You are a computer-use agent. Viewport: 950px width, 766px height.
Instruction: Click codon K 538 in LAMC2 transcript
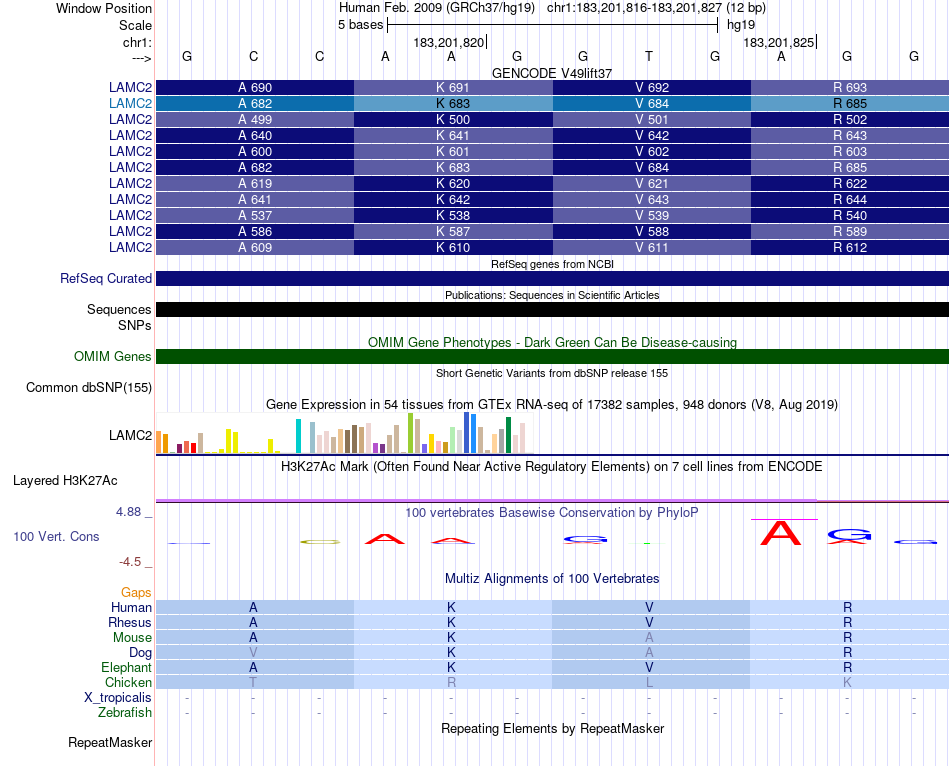[x=453, y=215]
